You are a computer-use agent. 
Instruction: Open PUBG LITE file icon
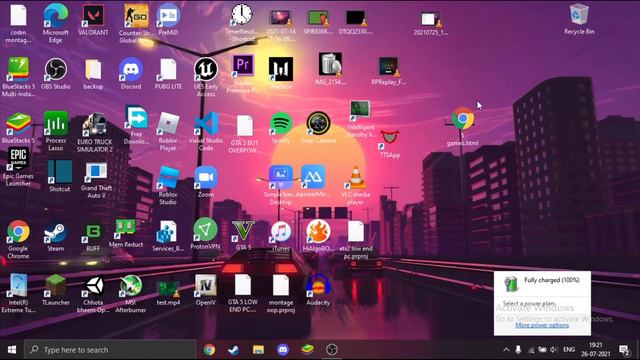168,69
